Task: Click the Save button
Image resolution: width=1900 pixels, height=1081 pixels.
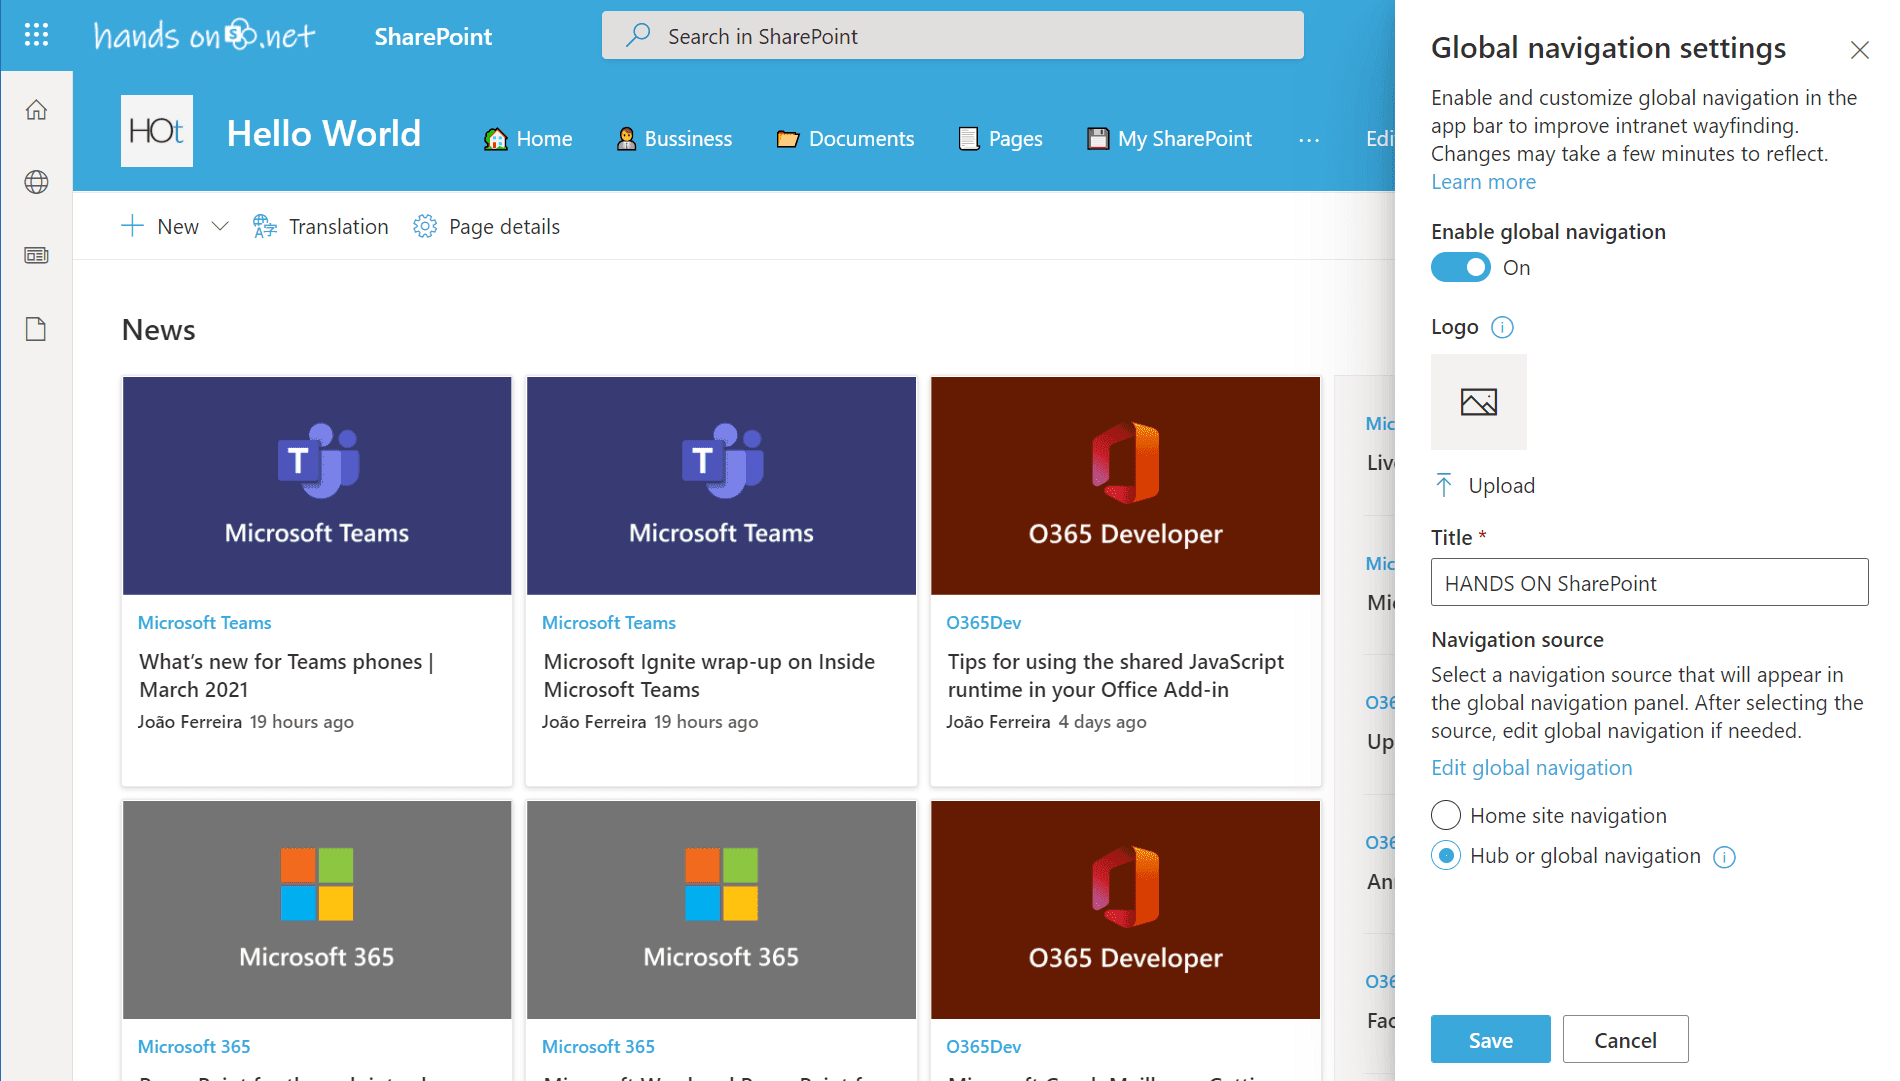Action: pos(1490,1040)
